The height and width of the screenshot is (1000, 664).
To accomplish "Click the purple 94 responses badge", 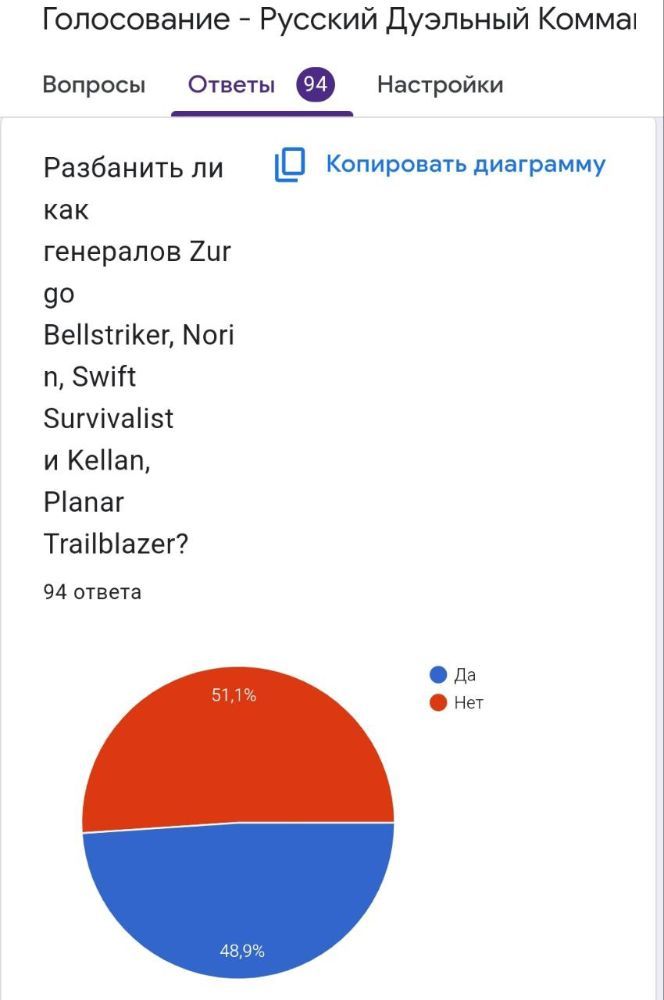I will (x=315, y=85).
